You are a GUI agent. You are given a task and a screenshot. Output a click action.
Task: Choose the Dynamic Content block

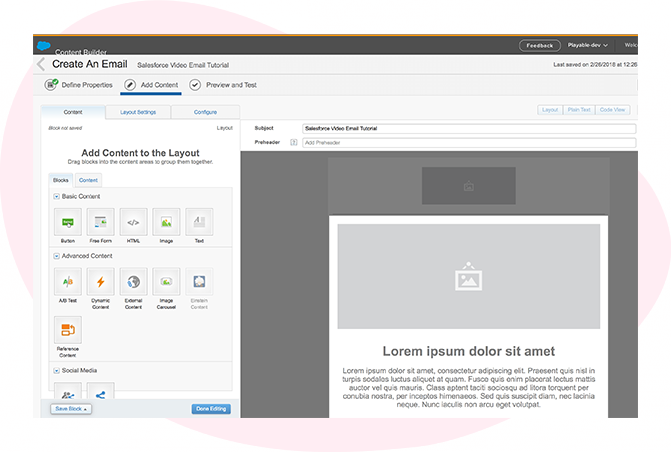[x=101, y=282]
